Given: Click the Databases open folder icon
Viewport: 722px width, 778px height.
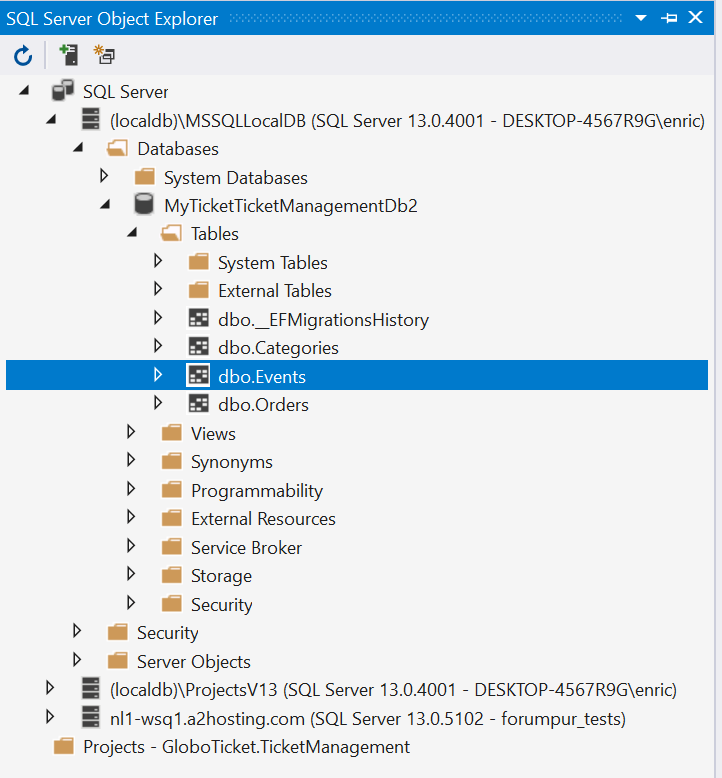Looking at the screenshot, I should tap(118, 148).
